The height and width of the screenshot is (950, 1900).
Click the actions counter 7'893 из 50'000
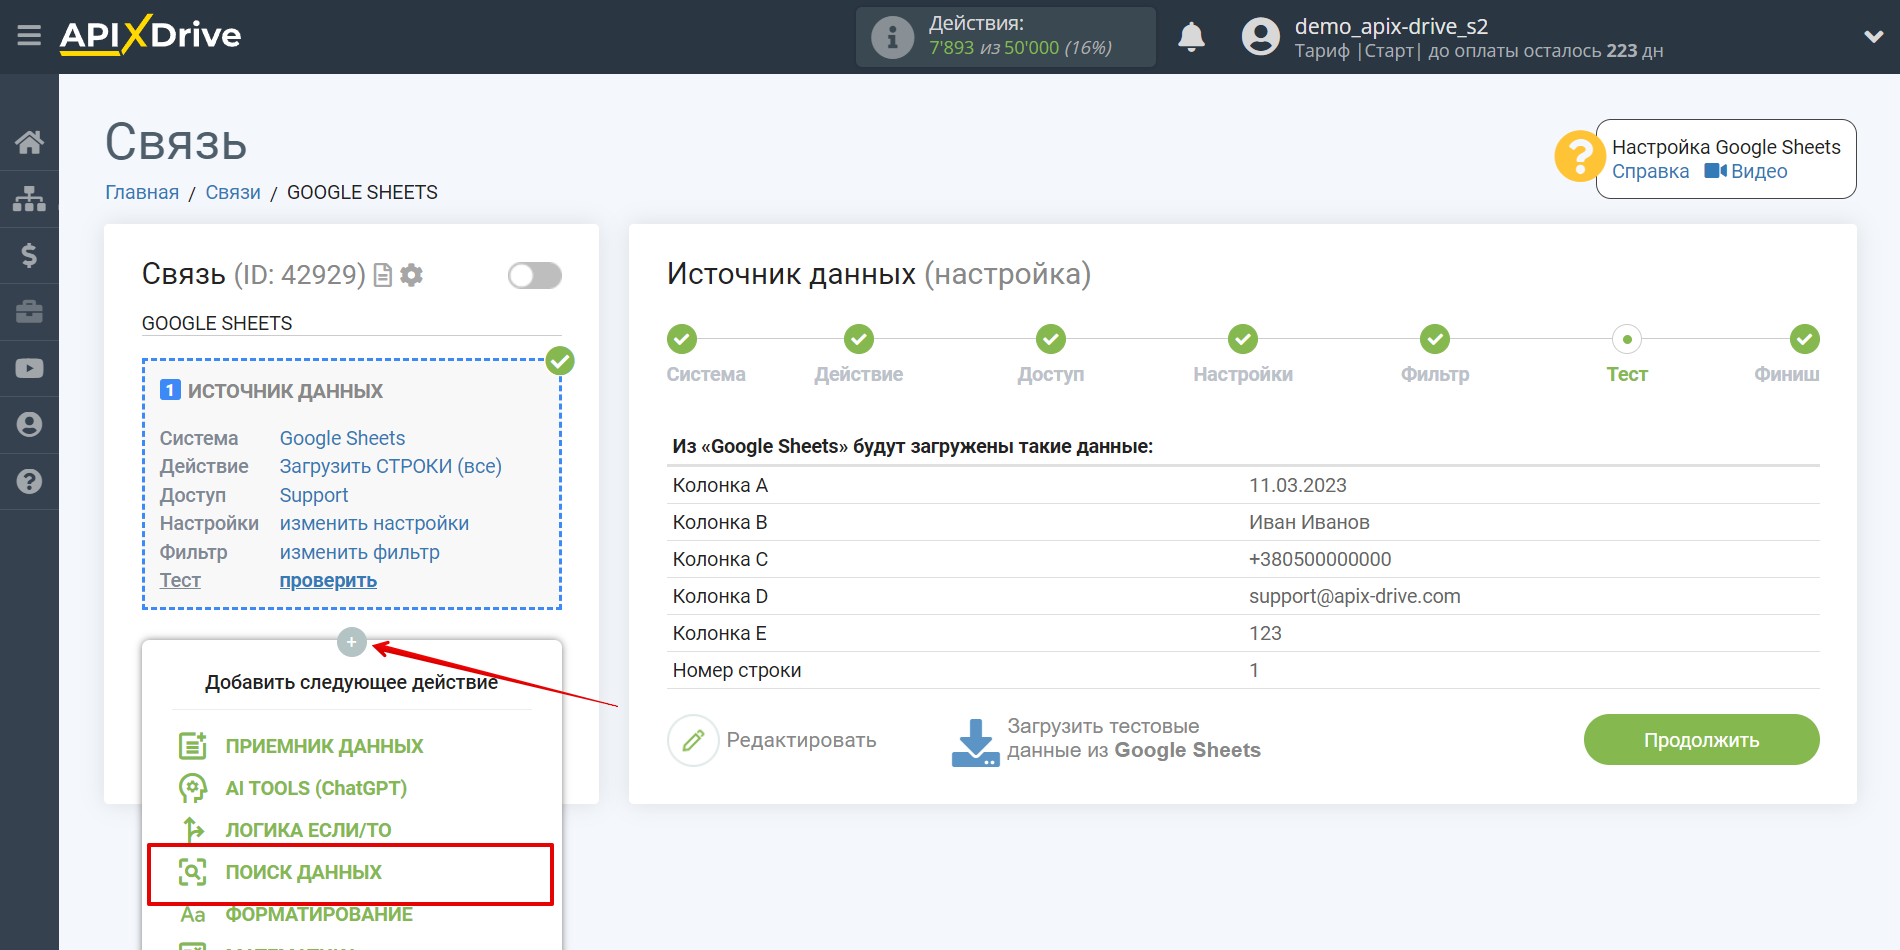994,48
